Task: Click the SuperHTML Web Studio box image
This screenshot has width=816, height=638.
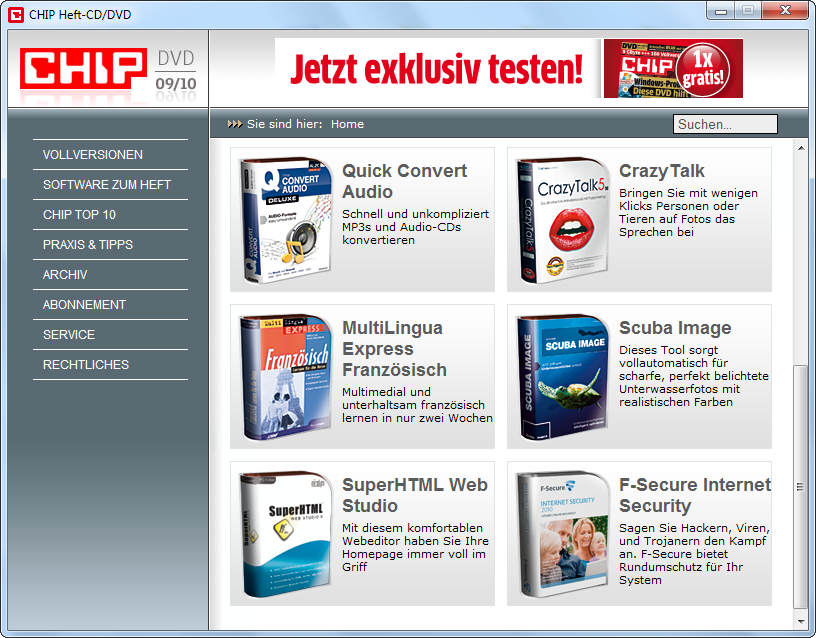Action: [285, 534]
